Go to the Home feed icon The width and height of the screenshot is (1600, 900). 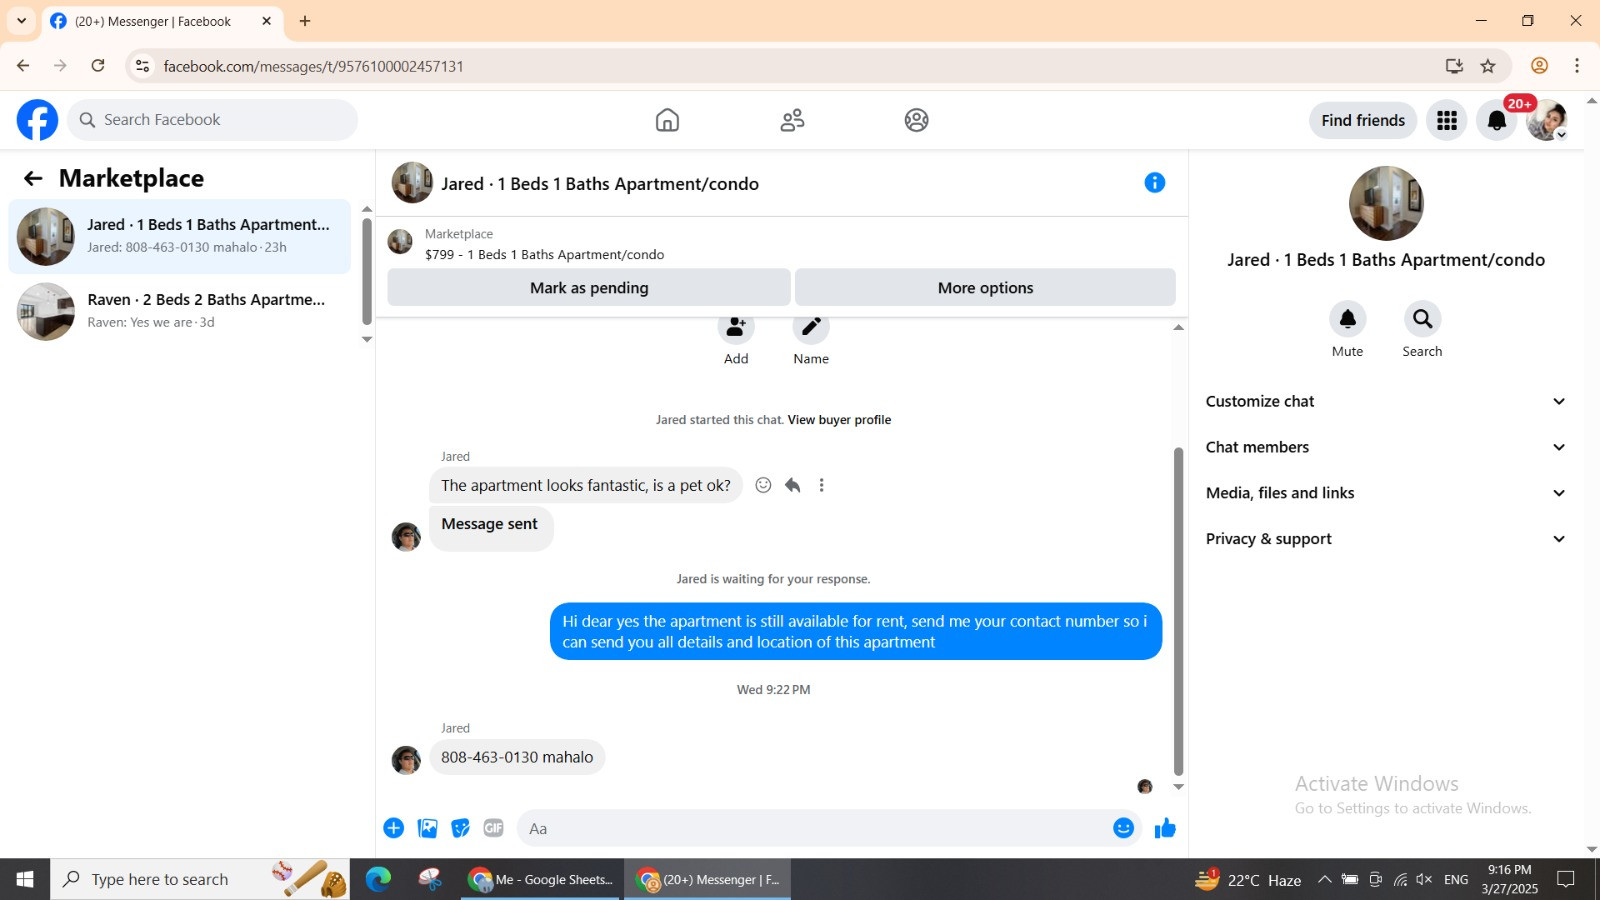pos(667,120)
